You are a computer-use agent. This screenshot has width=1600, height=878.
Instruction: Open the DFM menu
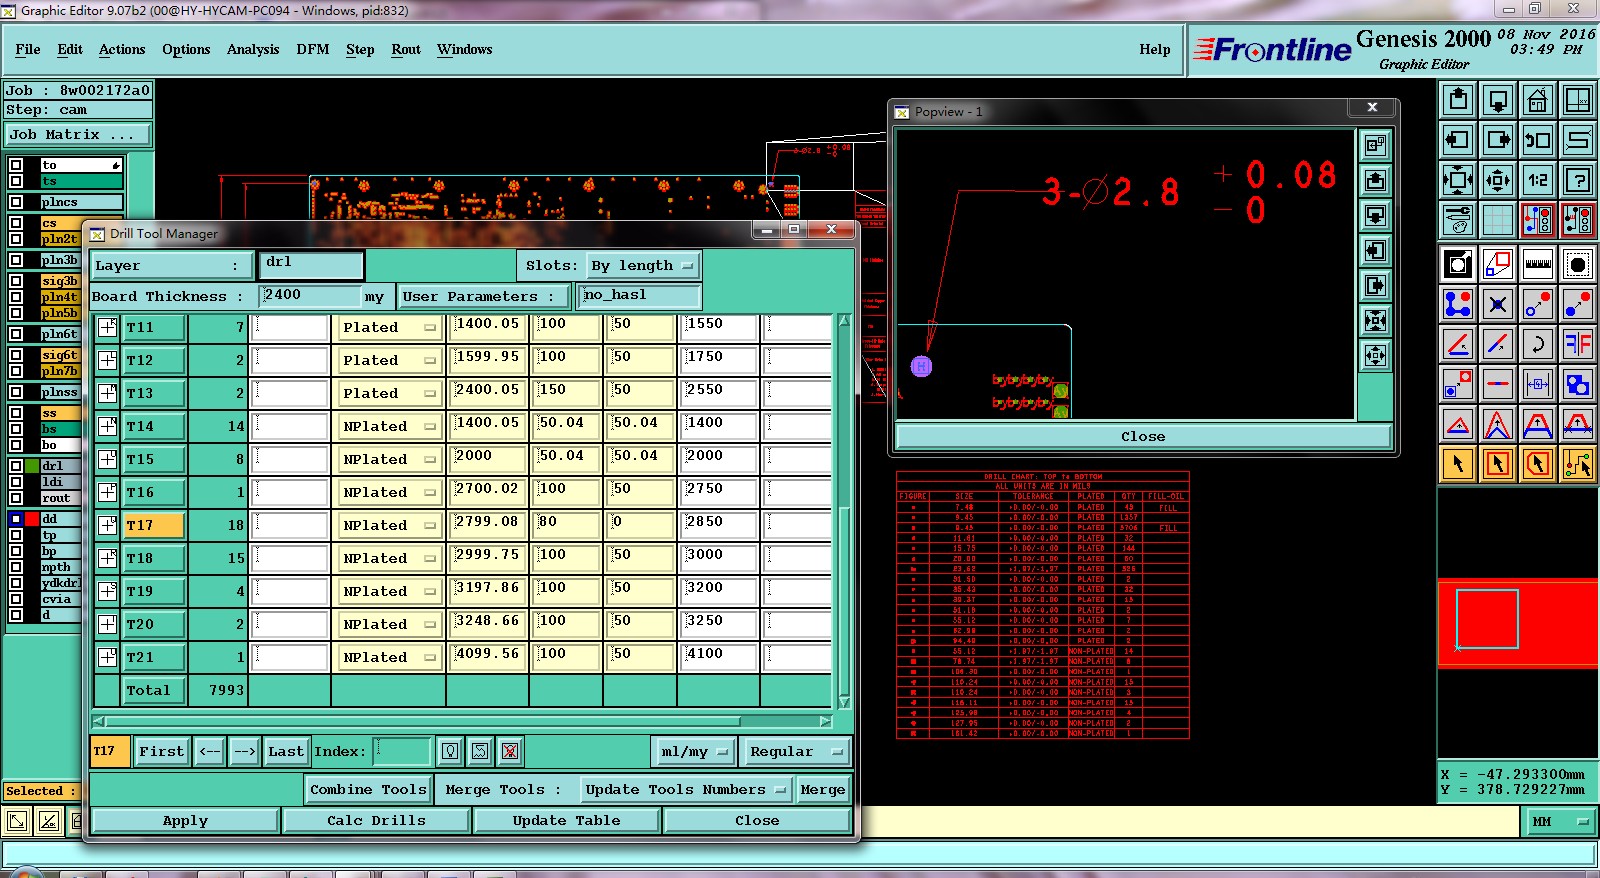312,49
